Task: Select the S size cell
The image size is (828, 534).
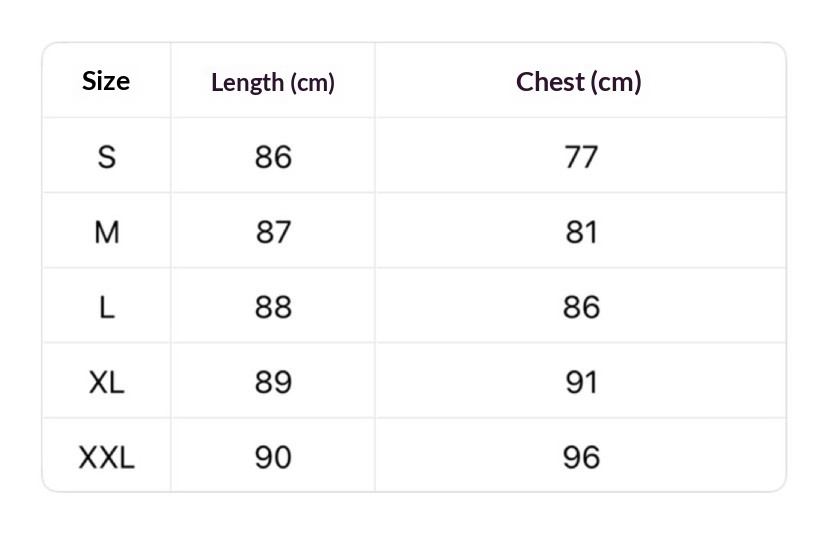Action: (106, 157)
